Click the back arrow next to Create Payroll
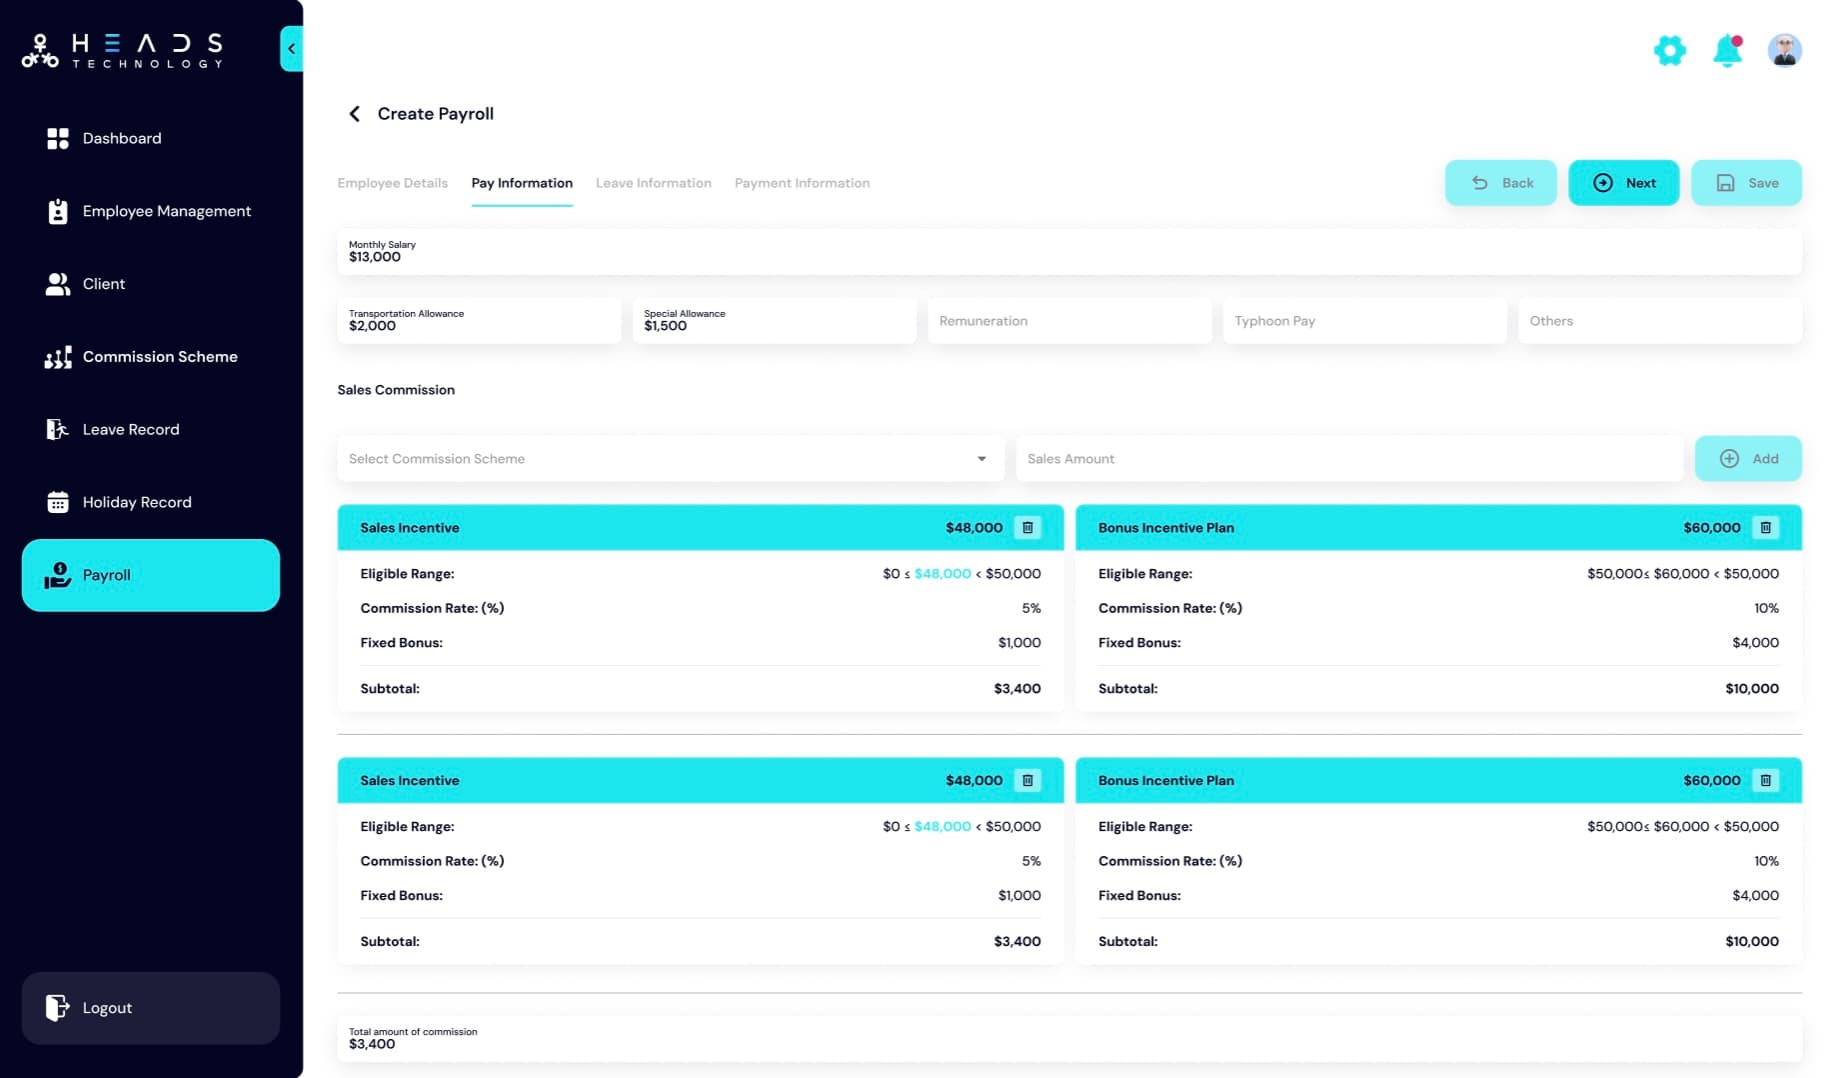The width and height of the screenshot is (1829, 1078). click(x=354, y=114)
